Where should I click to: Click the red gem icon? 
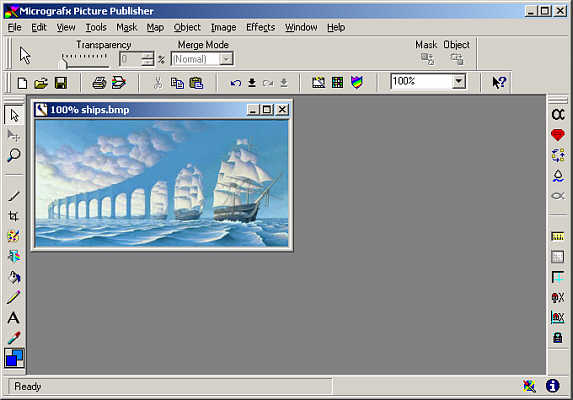tap(558, 135)
